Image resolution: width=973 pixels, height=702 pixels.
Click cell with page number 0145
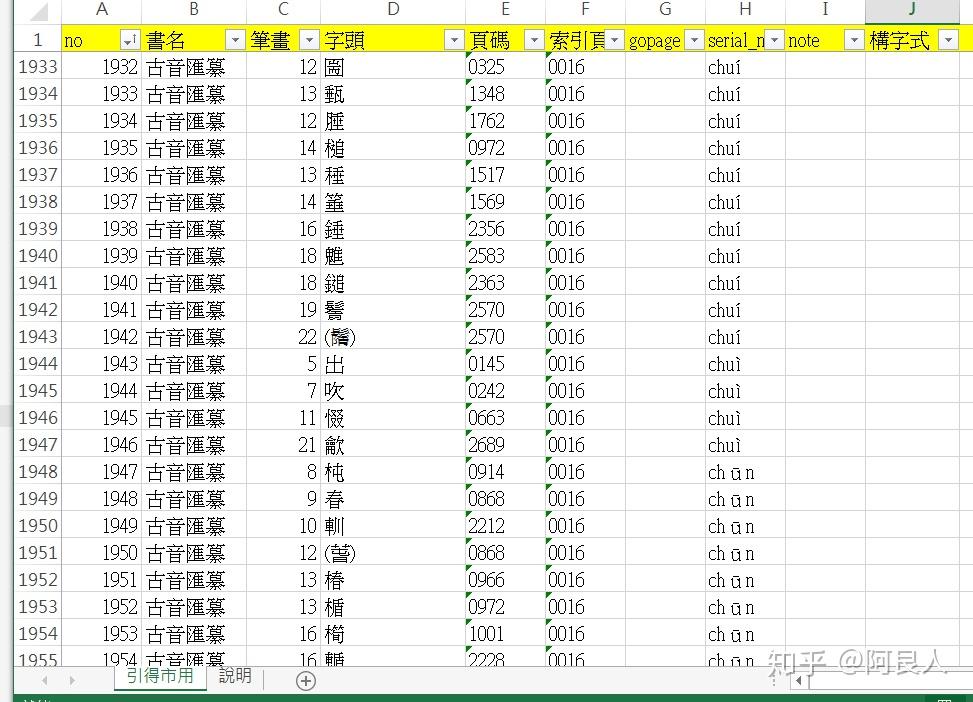[505, 363]
